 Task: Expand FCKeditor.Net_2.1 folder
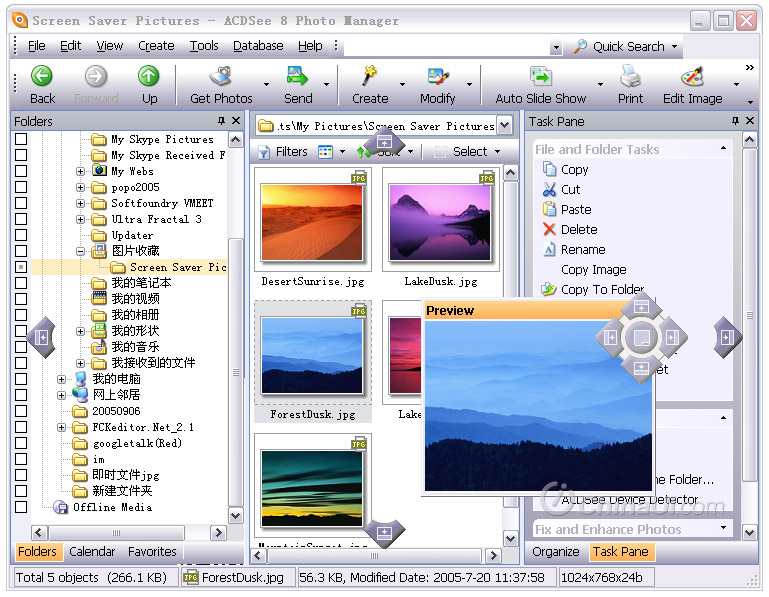pos(61,427)
